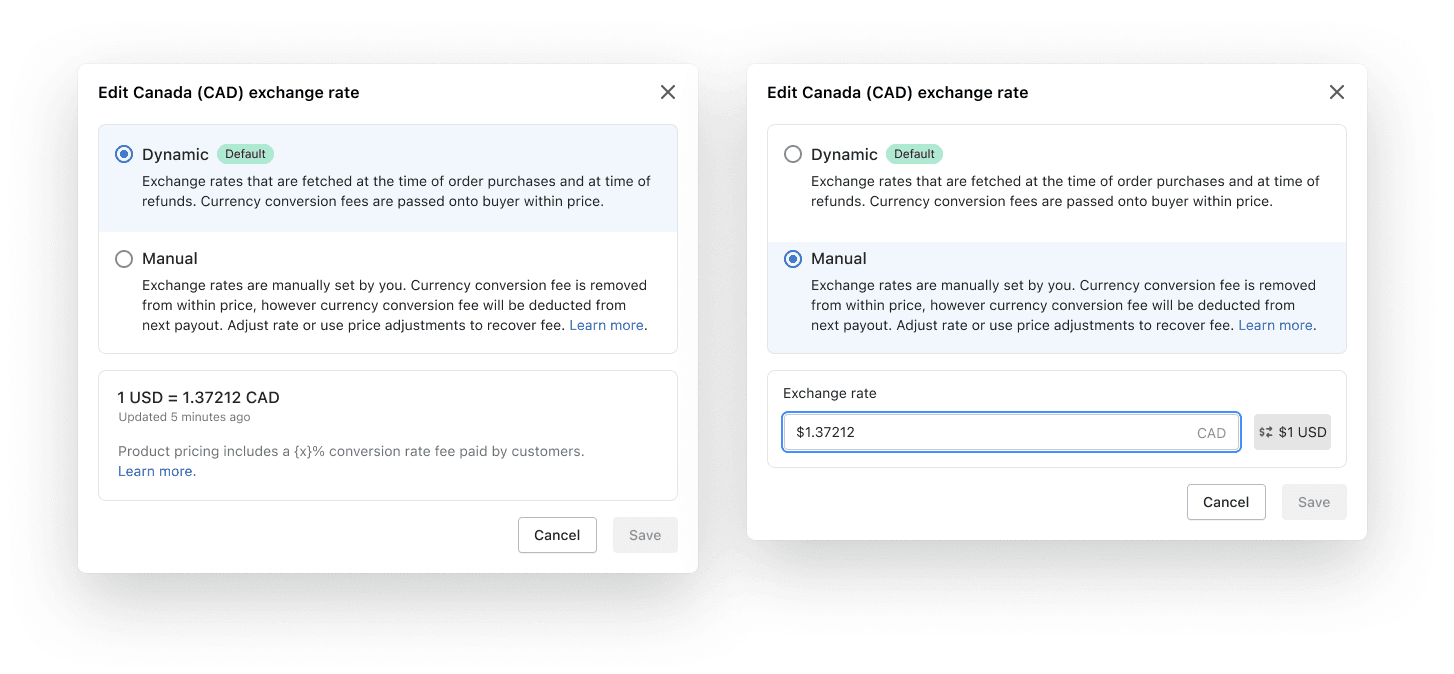1454x674 pixels.
Task: Open the $1 USD base currency selector
Action: point(1292,431)
